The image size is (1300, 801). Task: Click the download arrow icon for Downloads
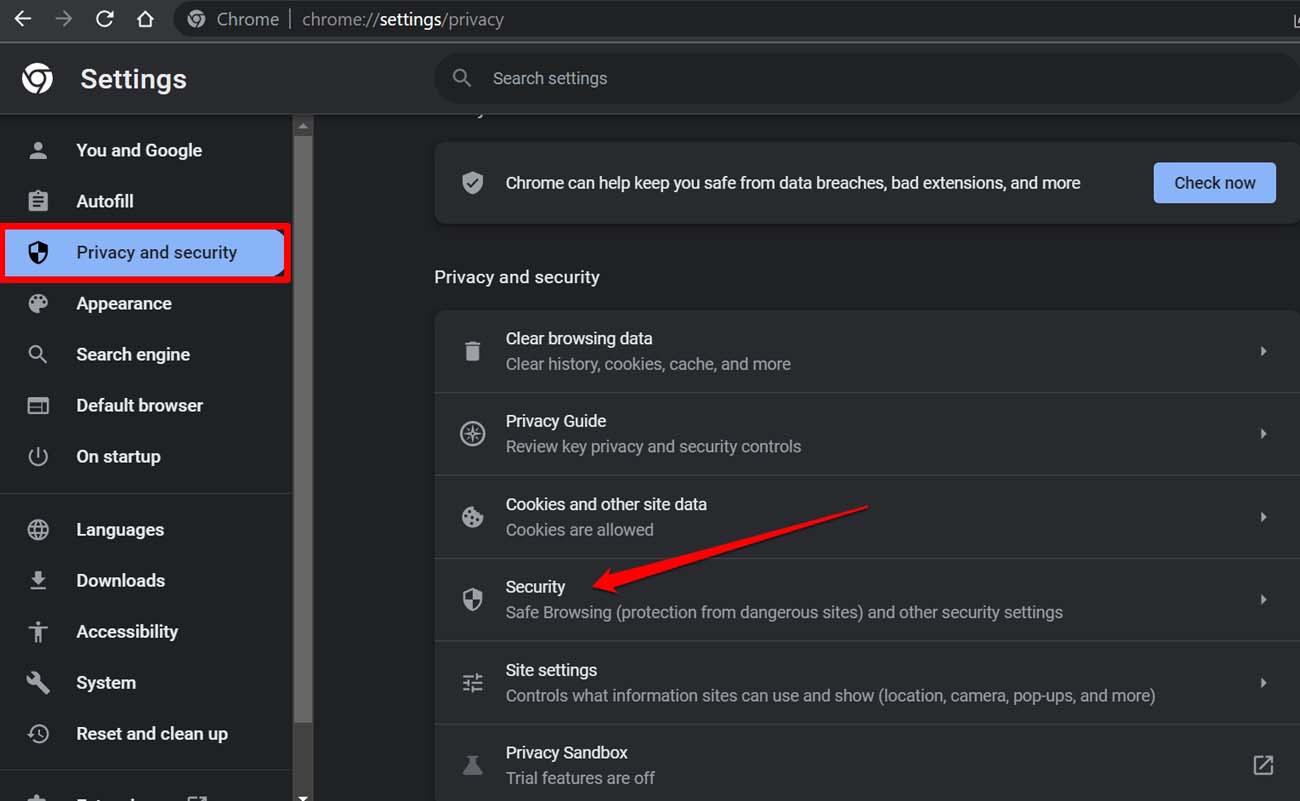pos(38,580)
